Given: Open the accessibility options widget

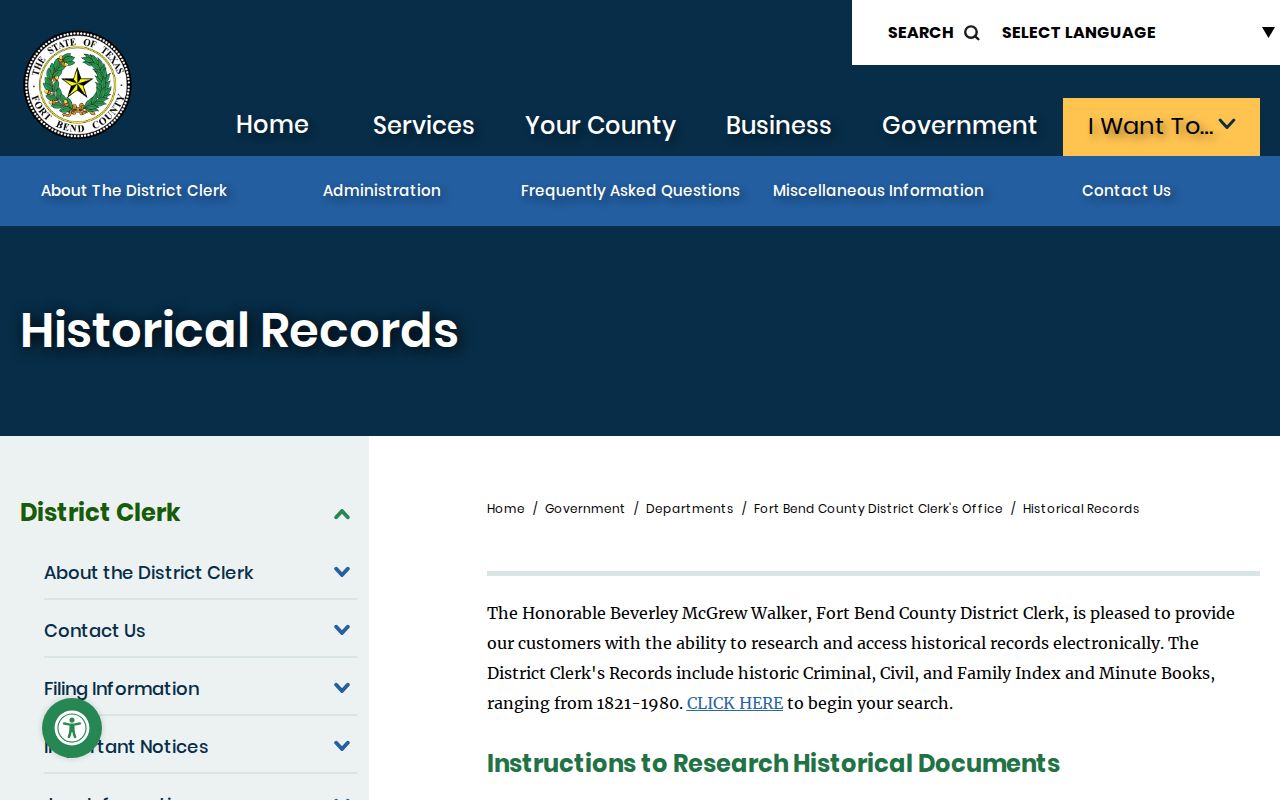Looking at the screenshot, I should point(72,728).
